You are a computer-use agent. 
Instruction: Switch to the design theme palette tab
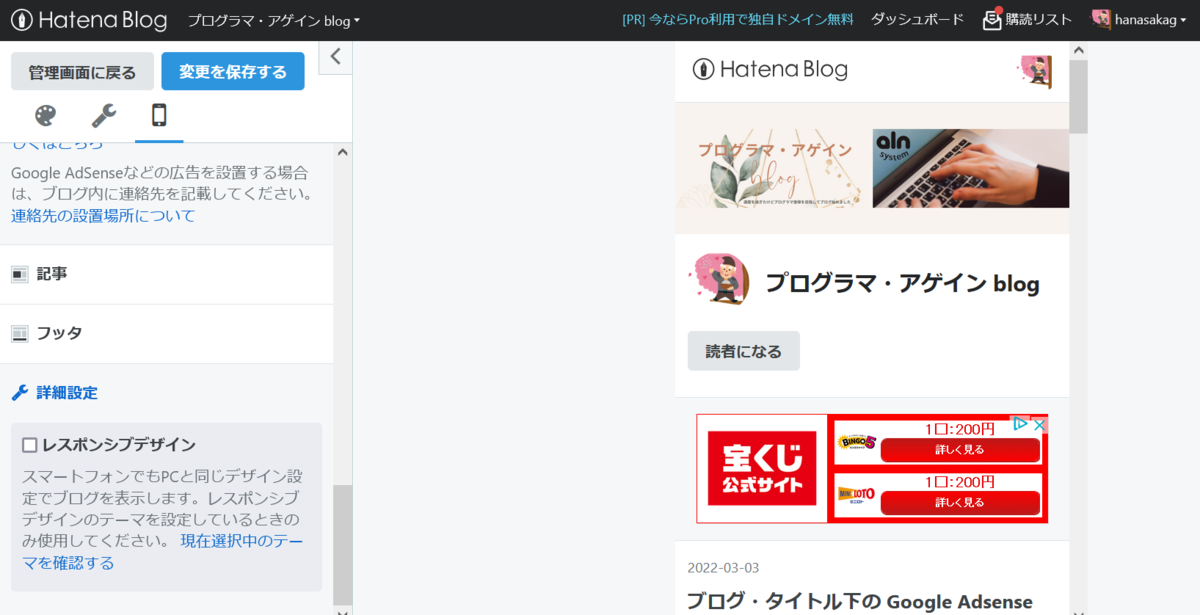tap(46, 116)
